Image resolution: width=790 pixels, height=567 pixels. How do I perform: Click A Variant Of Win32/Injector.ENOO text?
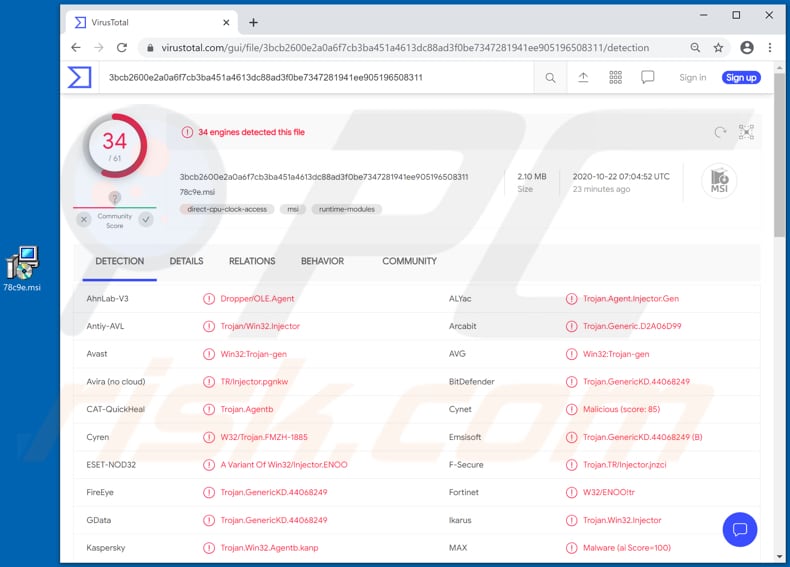click(x=284, y=465)
